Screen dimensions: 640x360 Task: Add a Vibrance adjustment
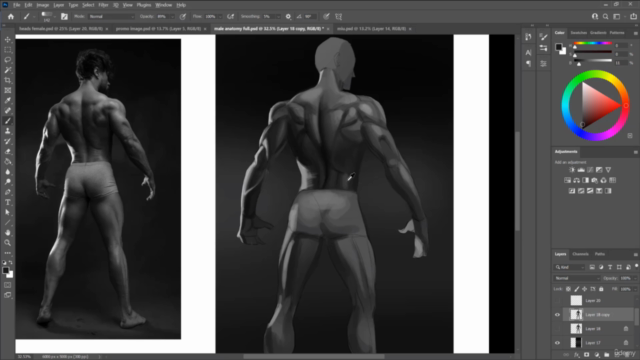[x=608, y=170]
